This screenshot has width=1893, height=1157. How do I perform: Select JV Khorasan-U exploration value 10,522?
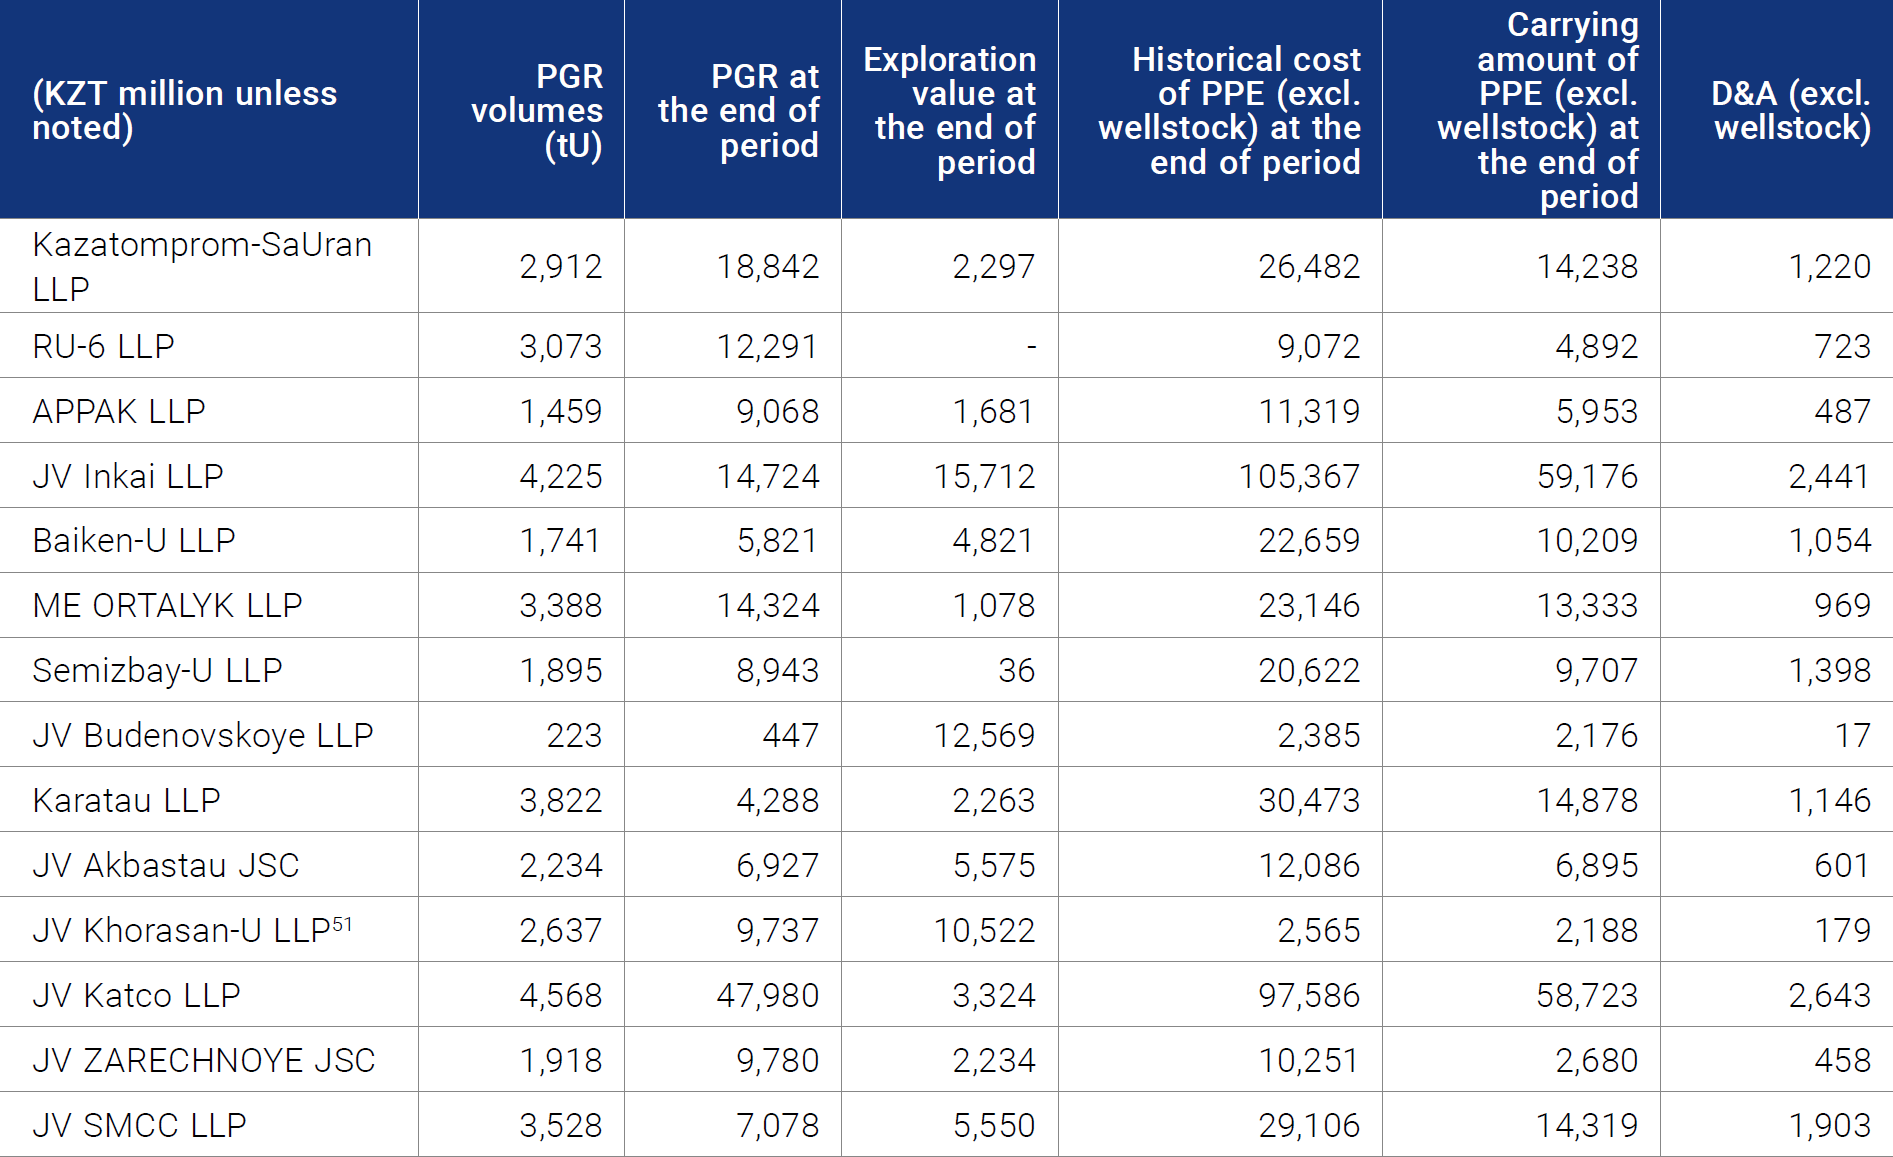coord(985,930)
